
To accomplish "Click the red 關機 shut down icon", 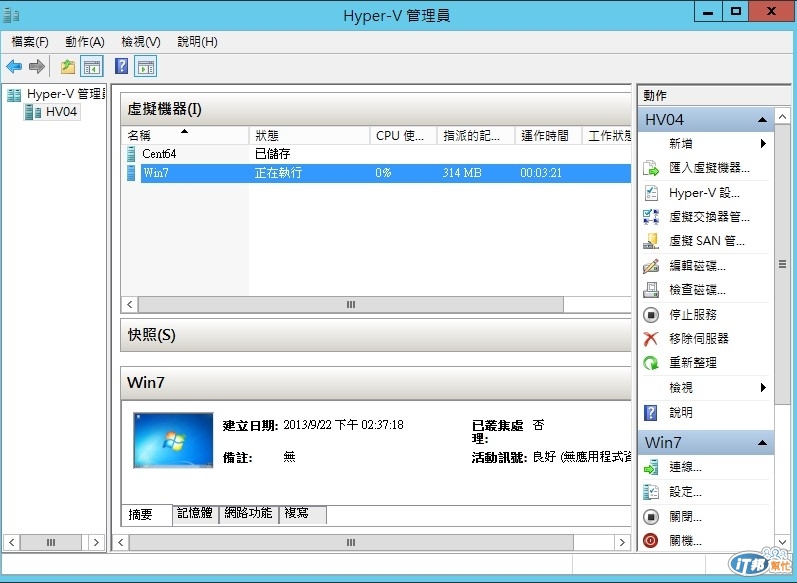I will point(651,540).
